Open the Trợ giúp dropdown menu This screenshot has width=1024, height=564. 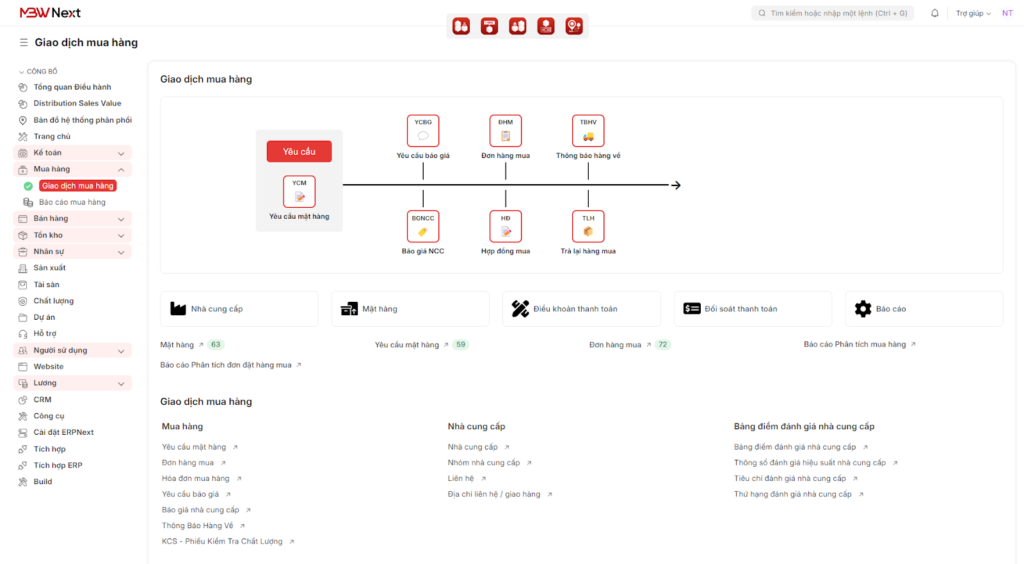(x=972, y=13)
